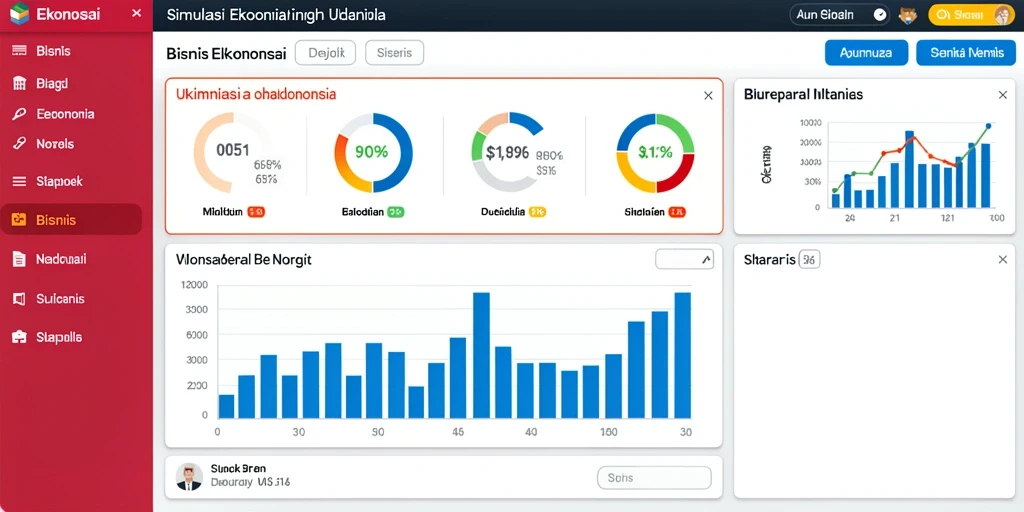Click the 90% Balodian donut gauge
This screenshot has width=1024, height=512.
pos(374,153)
